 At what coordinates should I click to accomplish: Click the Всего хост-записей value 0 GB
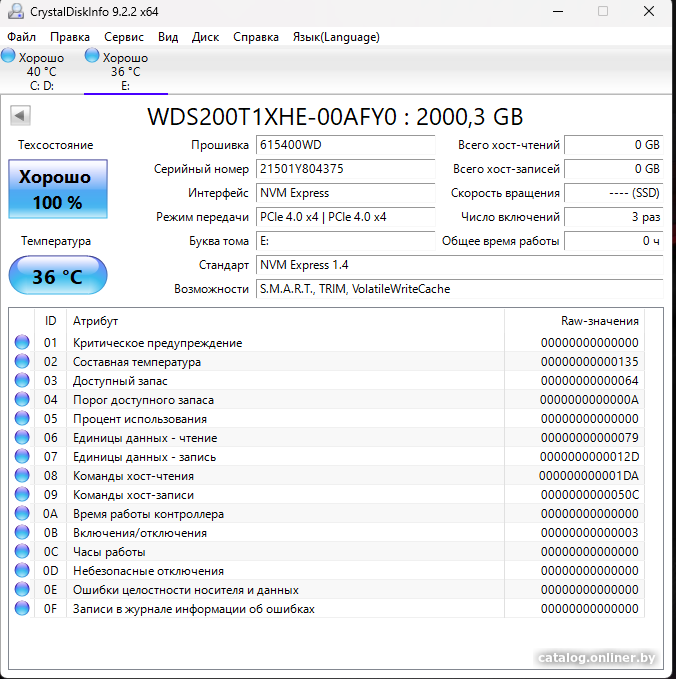(x=614, y=169)
